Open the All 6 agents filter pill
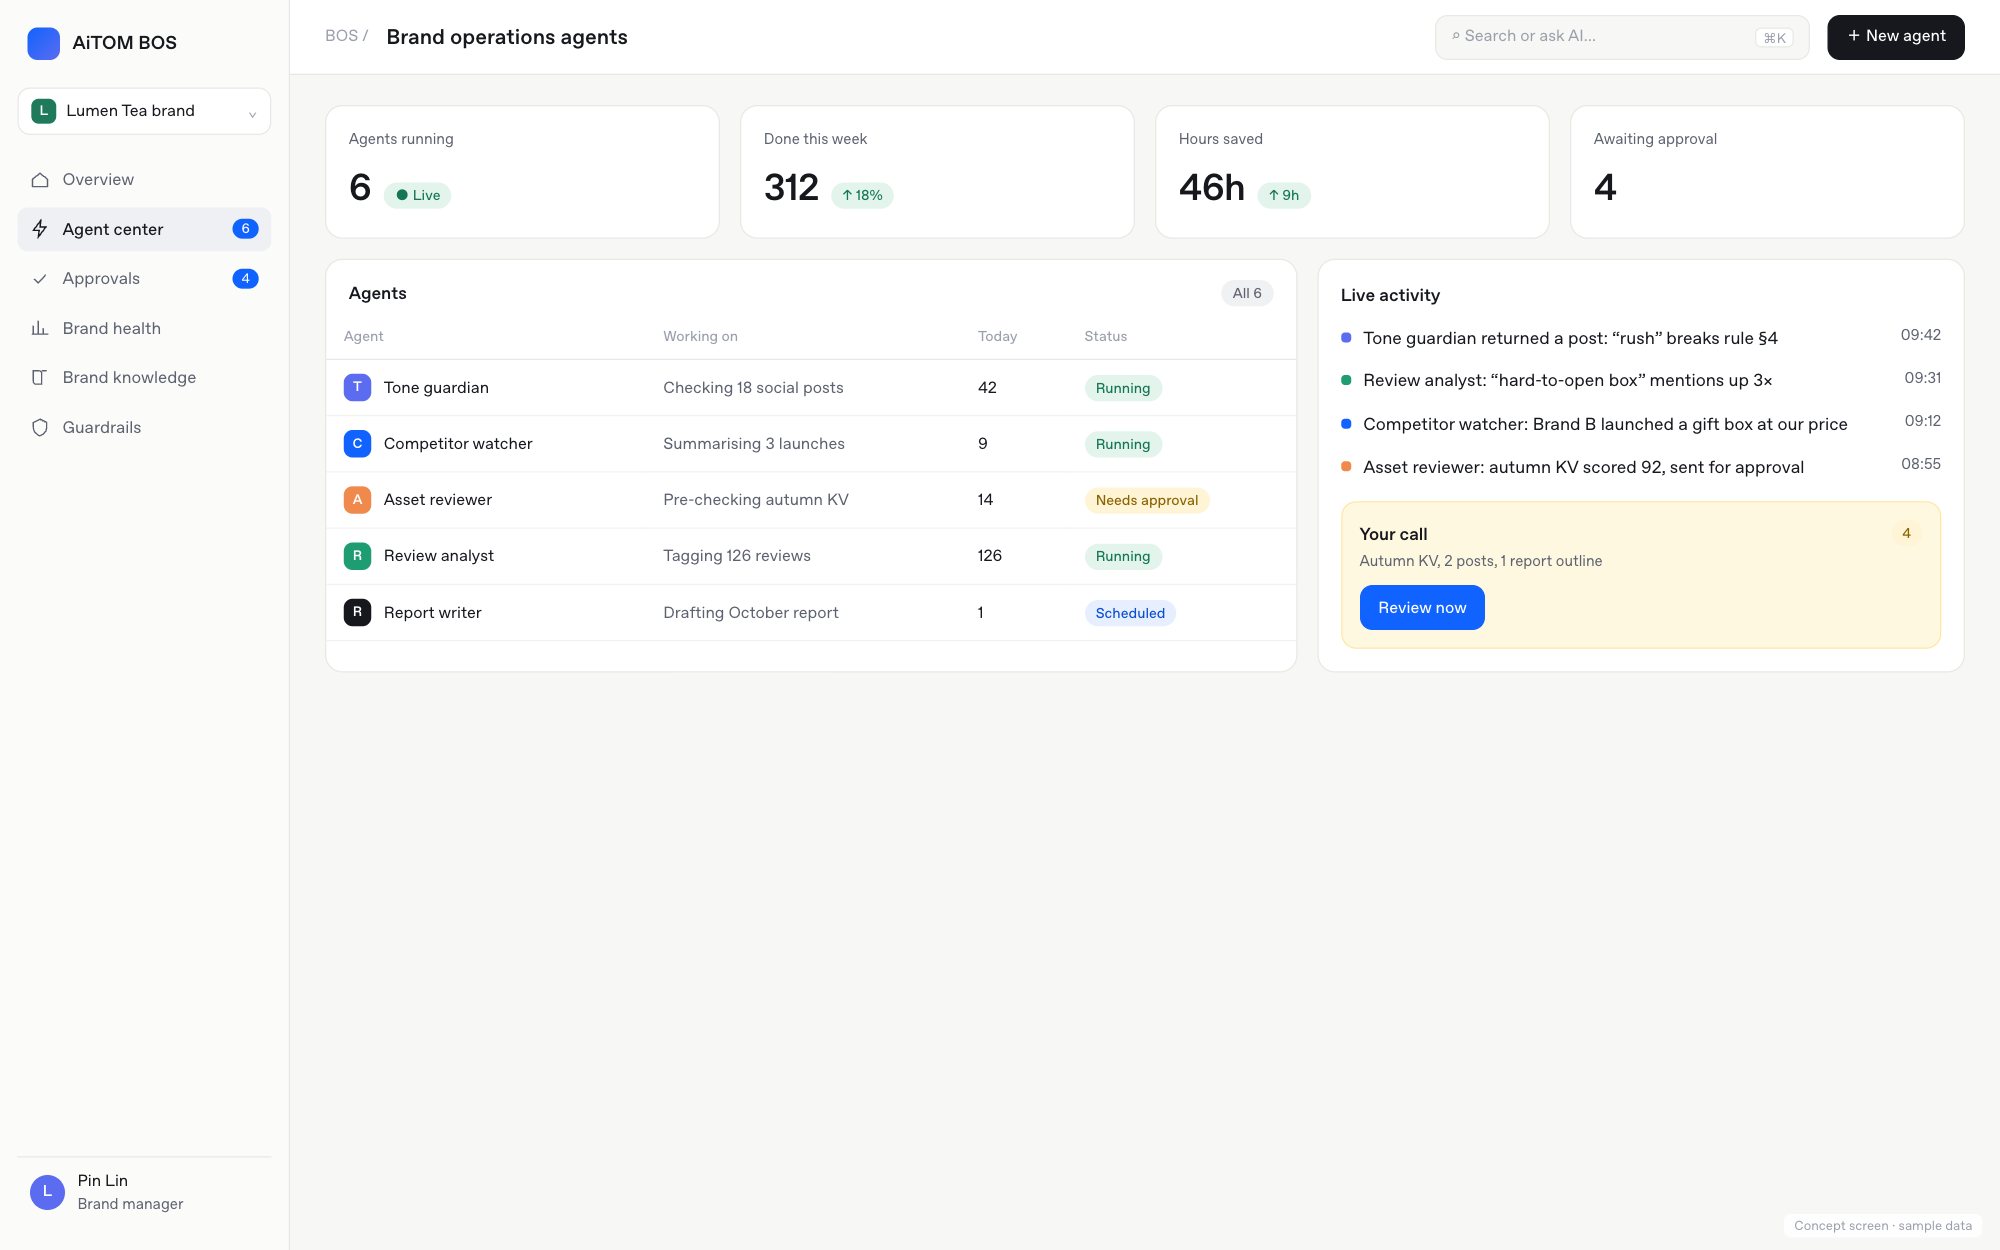 click(x=1247, y=293)
